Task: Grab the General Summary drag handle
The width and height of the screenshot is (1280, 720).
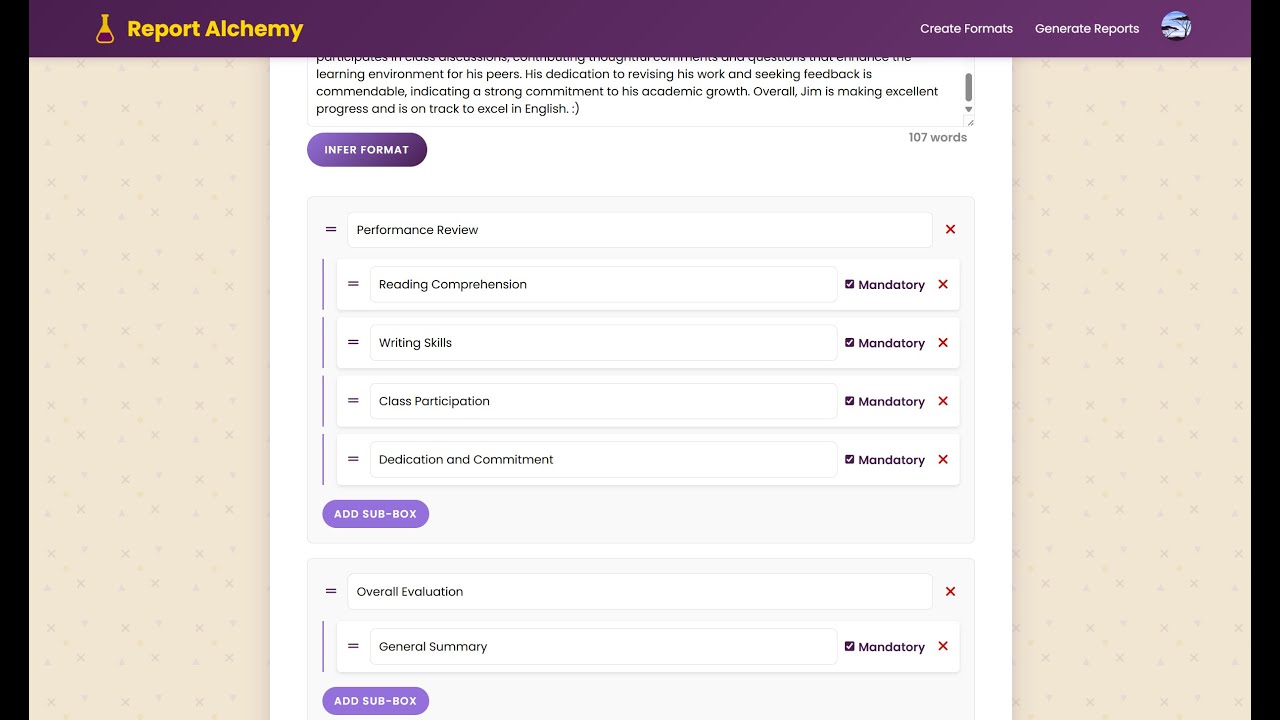Action: click(x=353, y=646)
